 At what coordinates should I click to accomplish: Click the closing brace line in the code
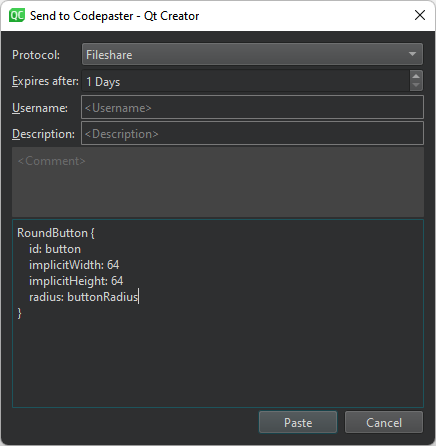point(19,313)
